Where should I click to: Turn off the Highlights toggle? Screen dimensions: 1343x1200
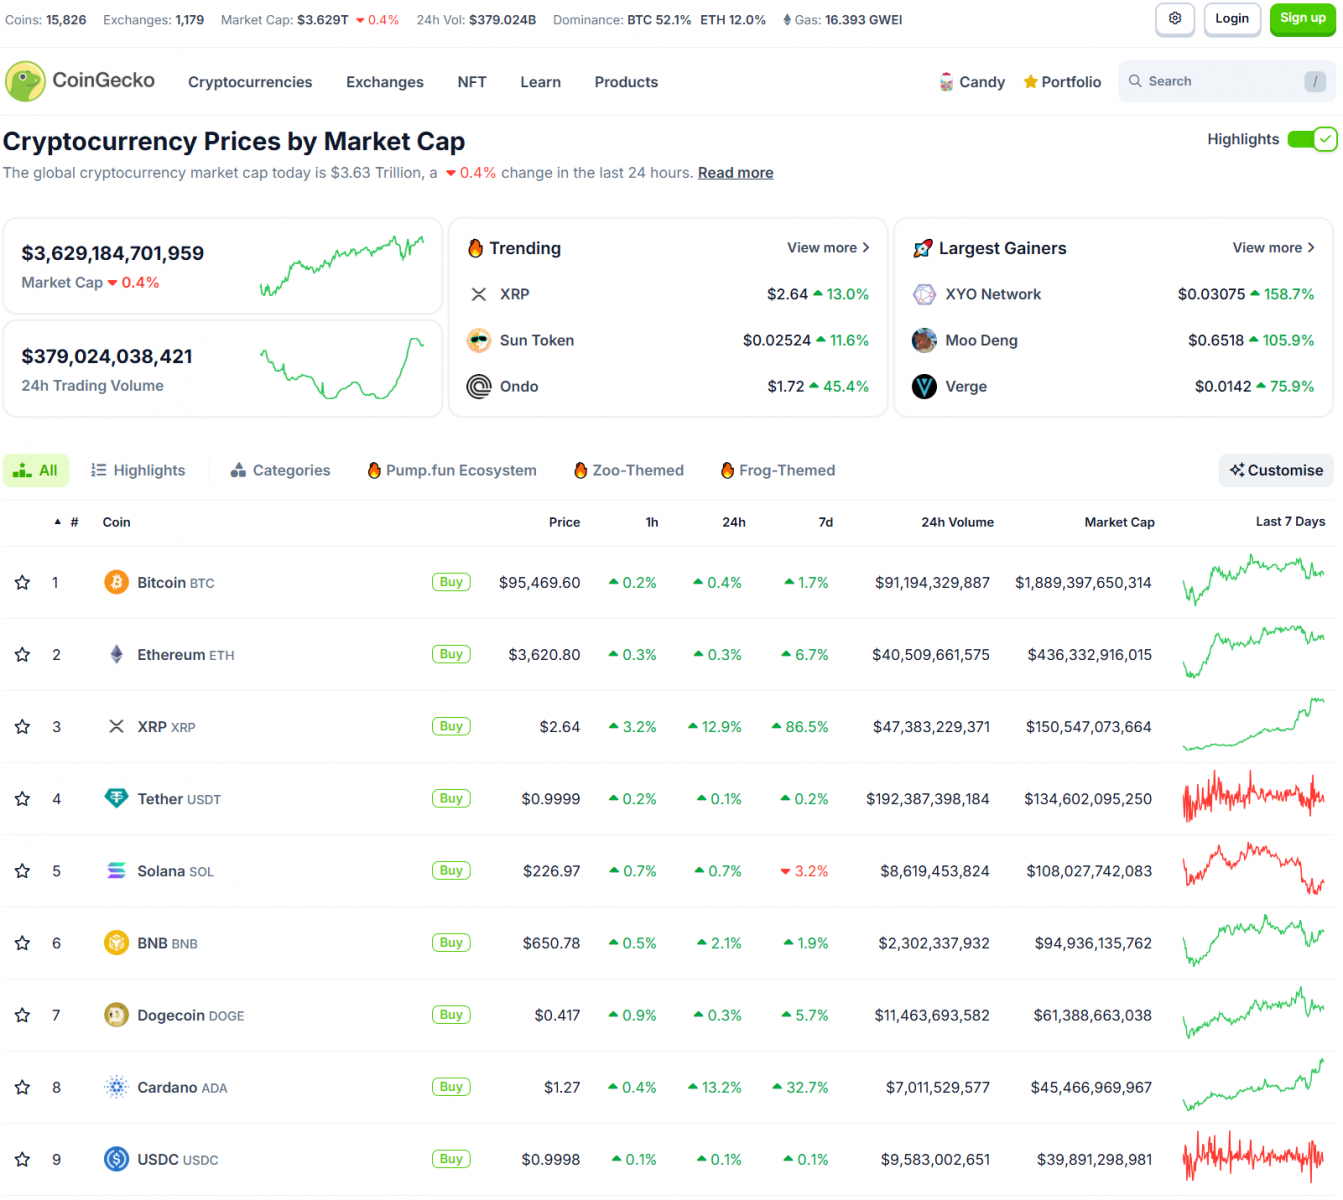pos(1311,139)
